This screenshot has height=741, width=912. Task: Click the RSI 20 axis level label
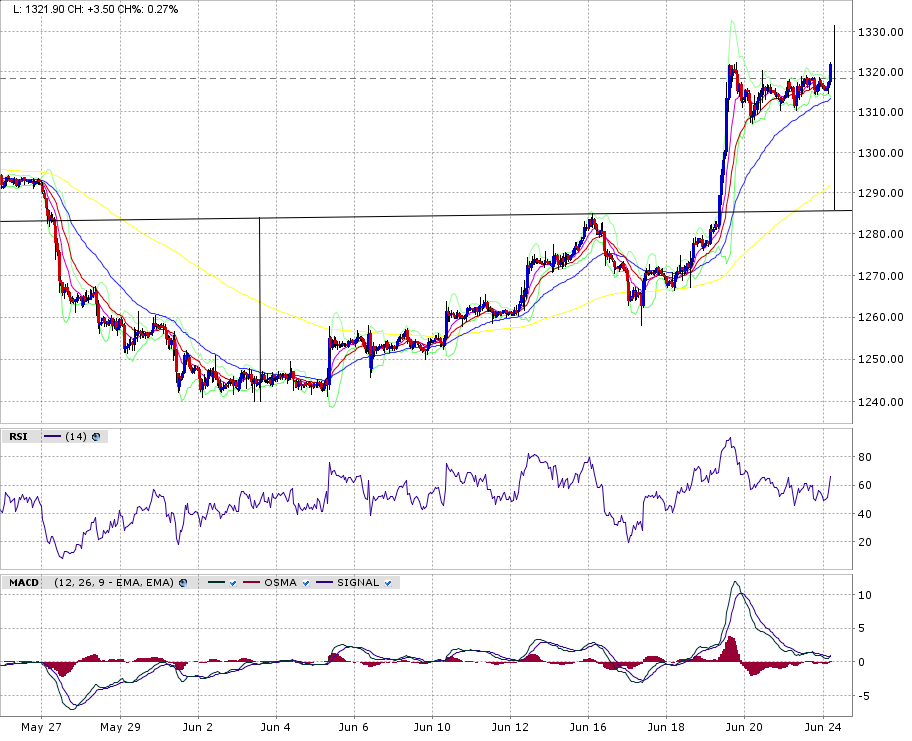[x=865, y=542]
